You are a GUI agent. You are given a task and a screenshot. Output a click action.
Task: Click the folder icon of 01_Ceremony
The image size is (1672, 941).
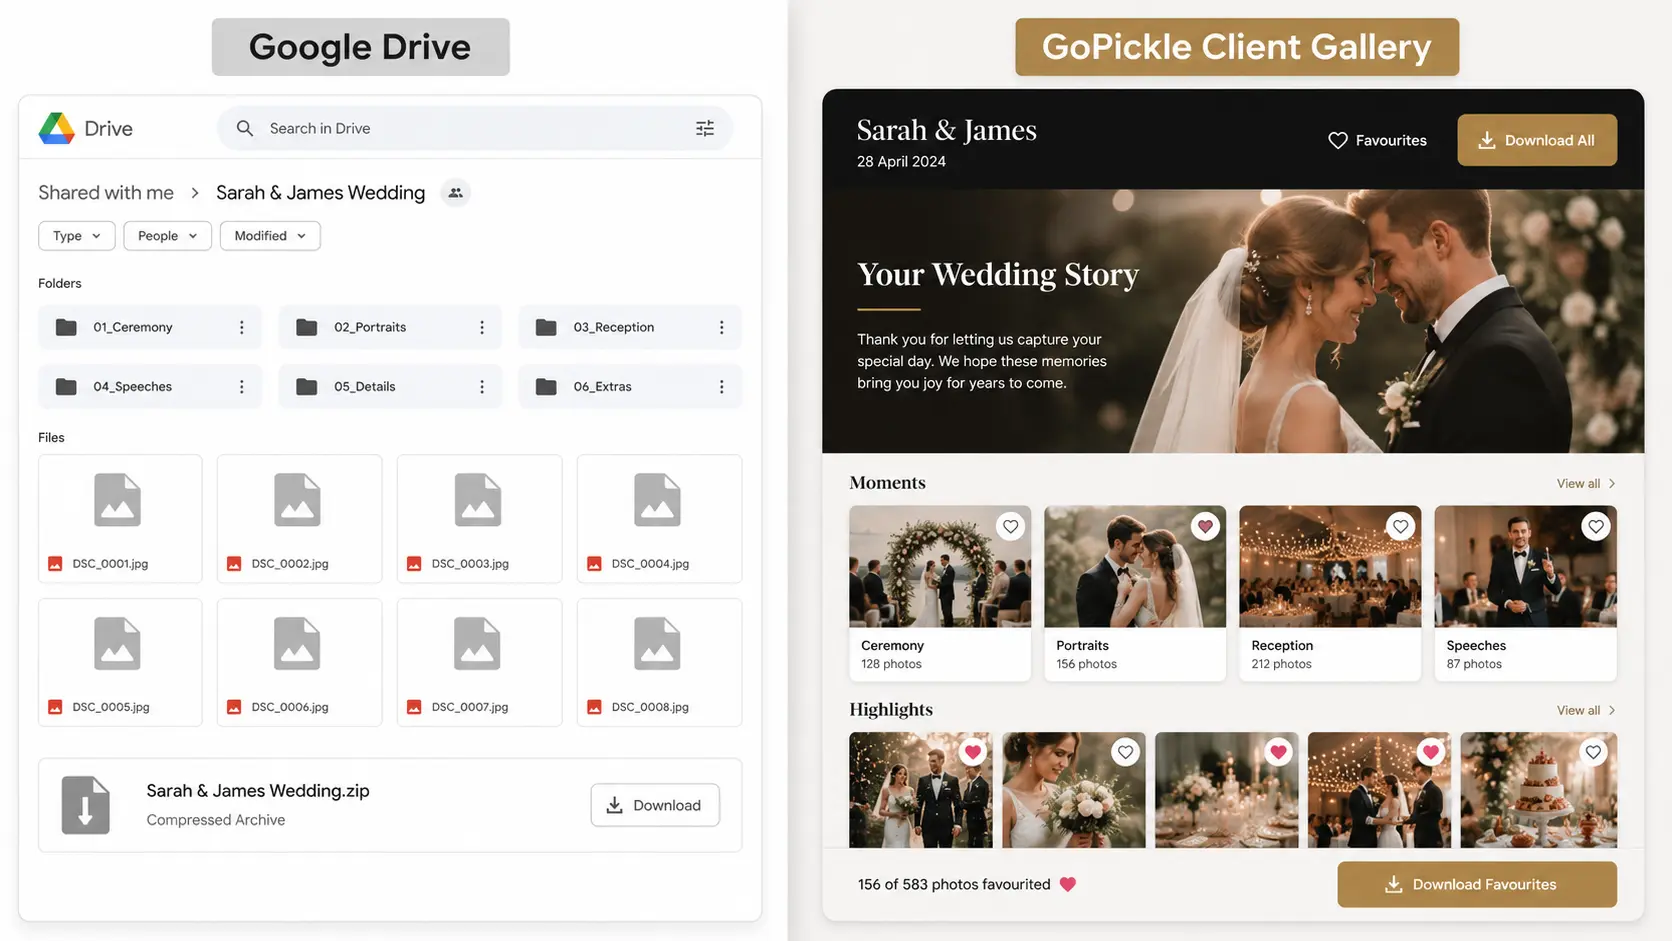coord(66,327)
